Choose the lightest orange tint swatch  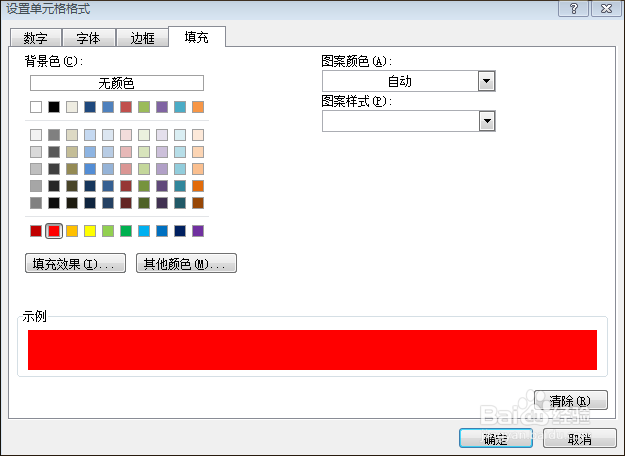pos(198,135)
